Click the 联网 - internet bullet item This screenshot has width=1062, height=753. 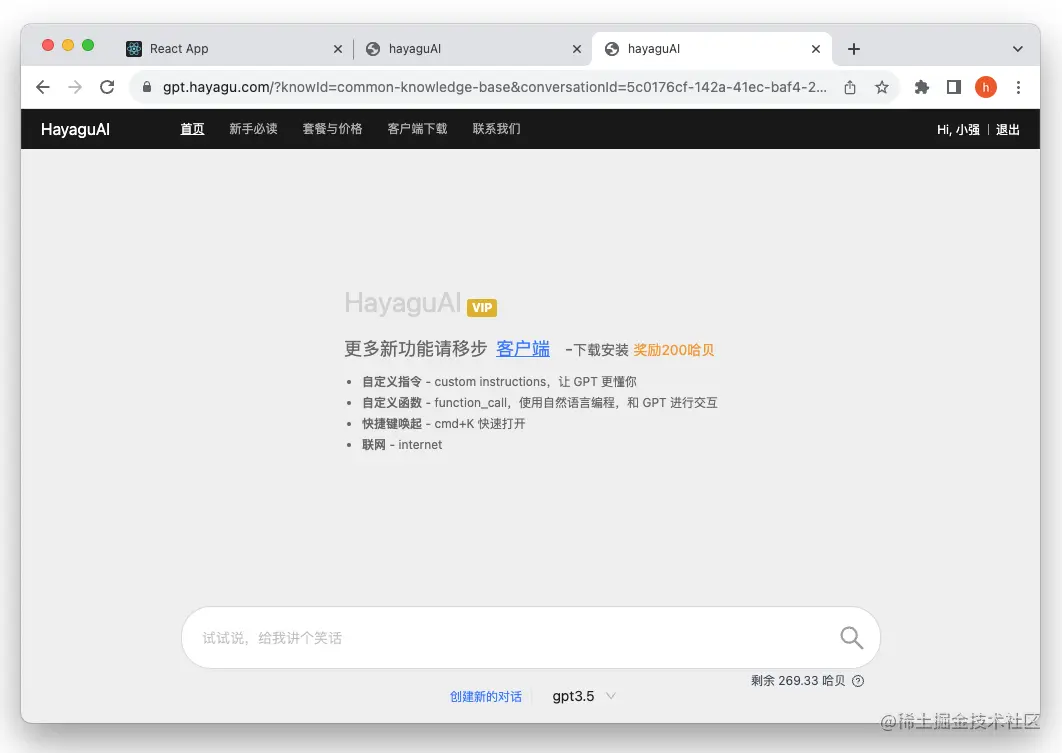(402, 445)
